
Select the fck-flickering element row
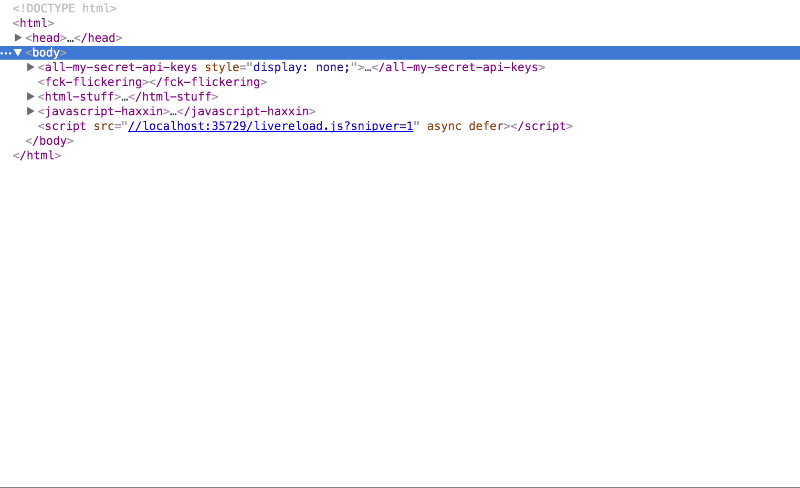[152, 82]
